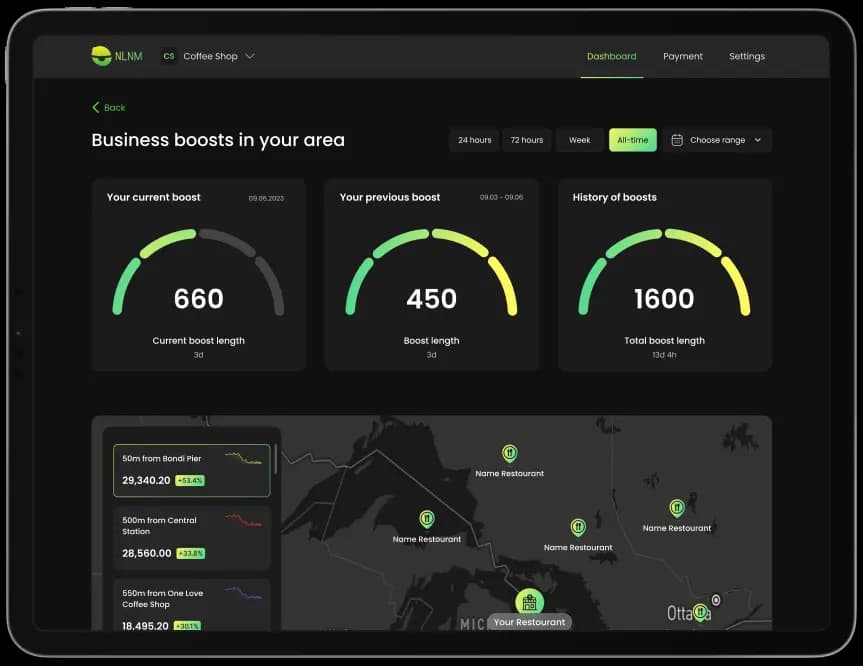
Task: Expand the Choose range dropdown
Action: pyautogui.click(x=717, y=140)
